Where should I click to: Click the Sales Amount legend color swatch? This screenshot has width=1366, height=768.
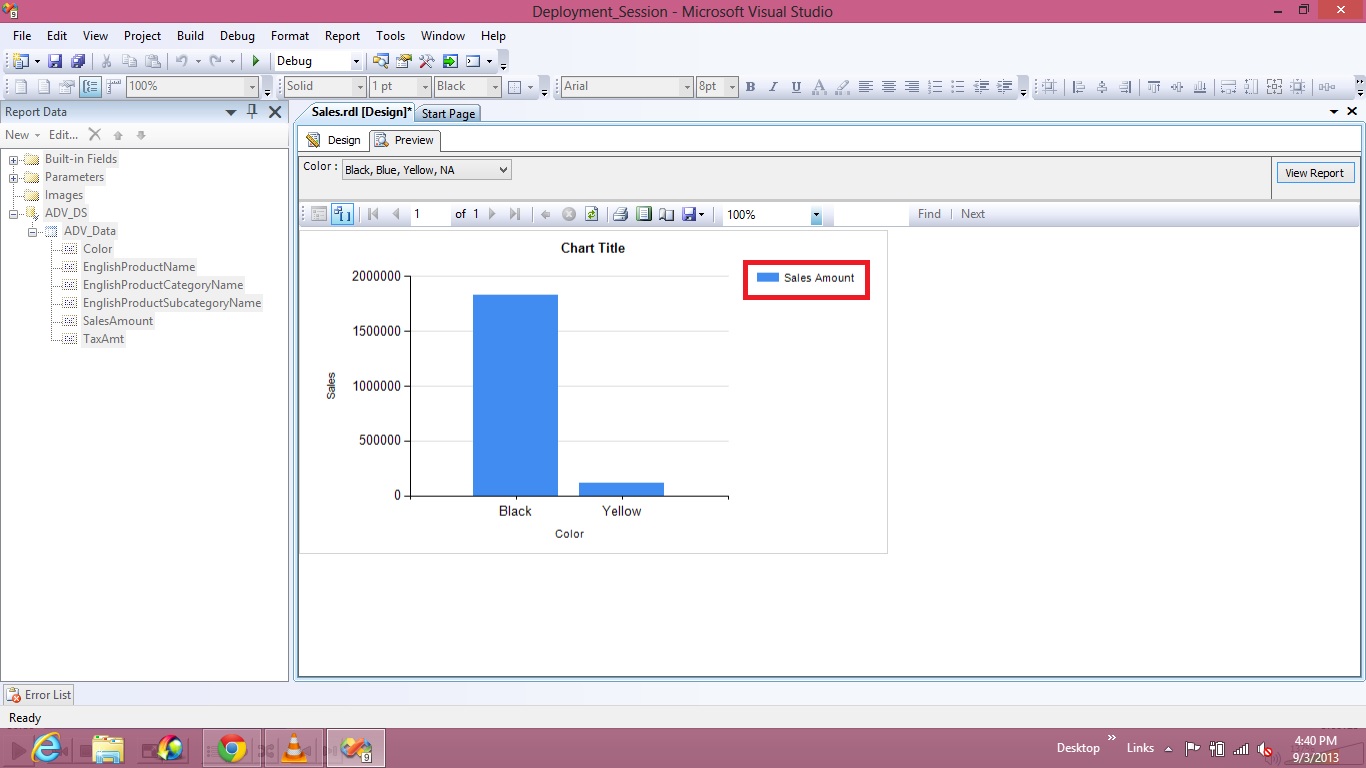[x=767, y=278]
